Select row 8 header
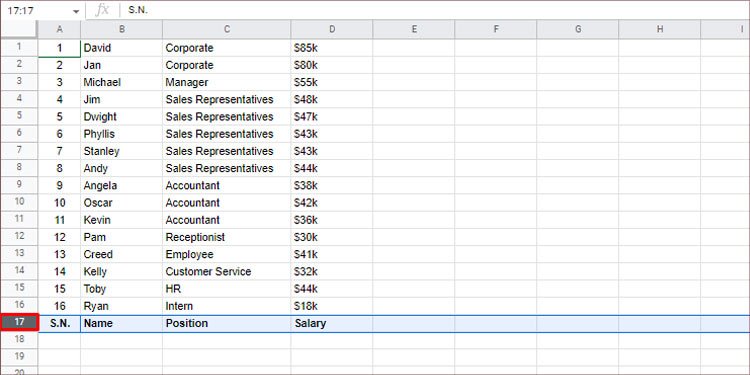The image size is (750, 375). pos(19,168)
